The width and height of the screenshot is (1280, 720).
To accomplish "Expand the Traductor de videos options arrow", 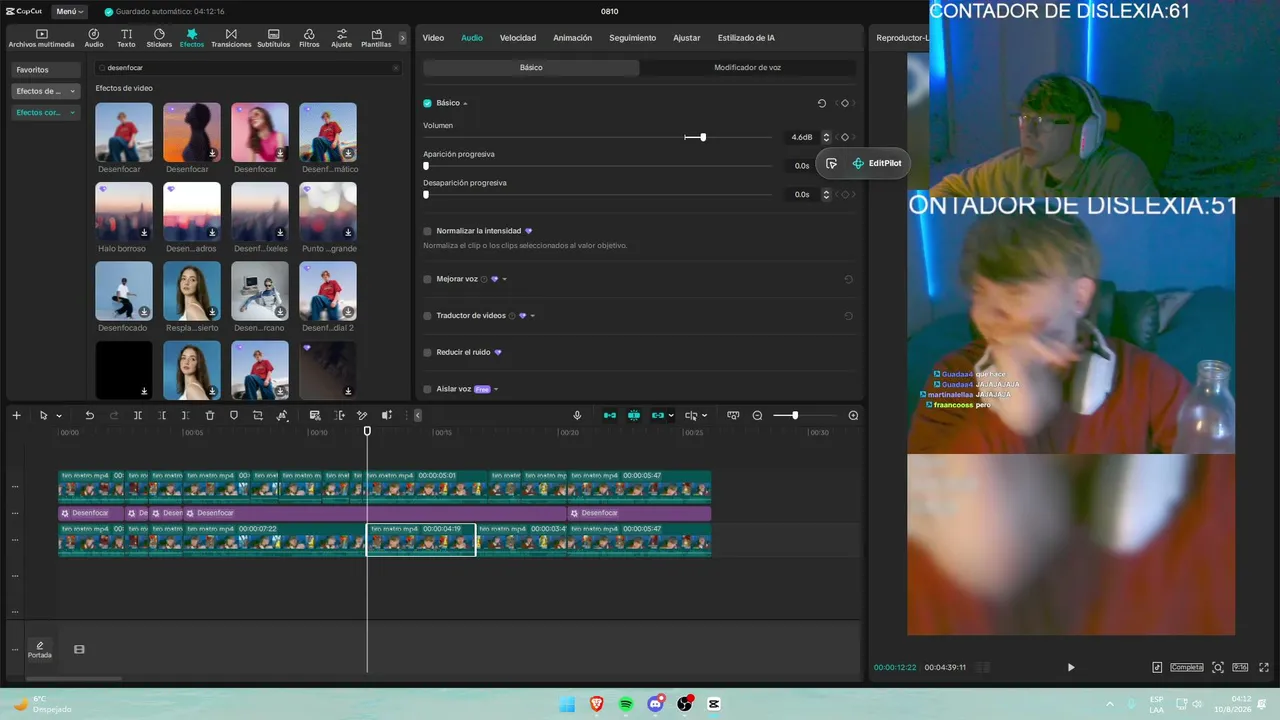I will 533,316.
